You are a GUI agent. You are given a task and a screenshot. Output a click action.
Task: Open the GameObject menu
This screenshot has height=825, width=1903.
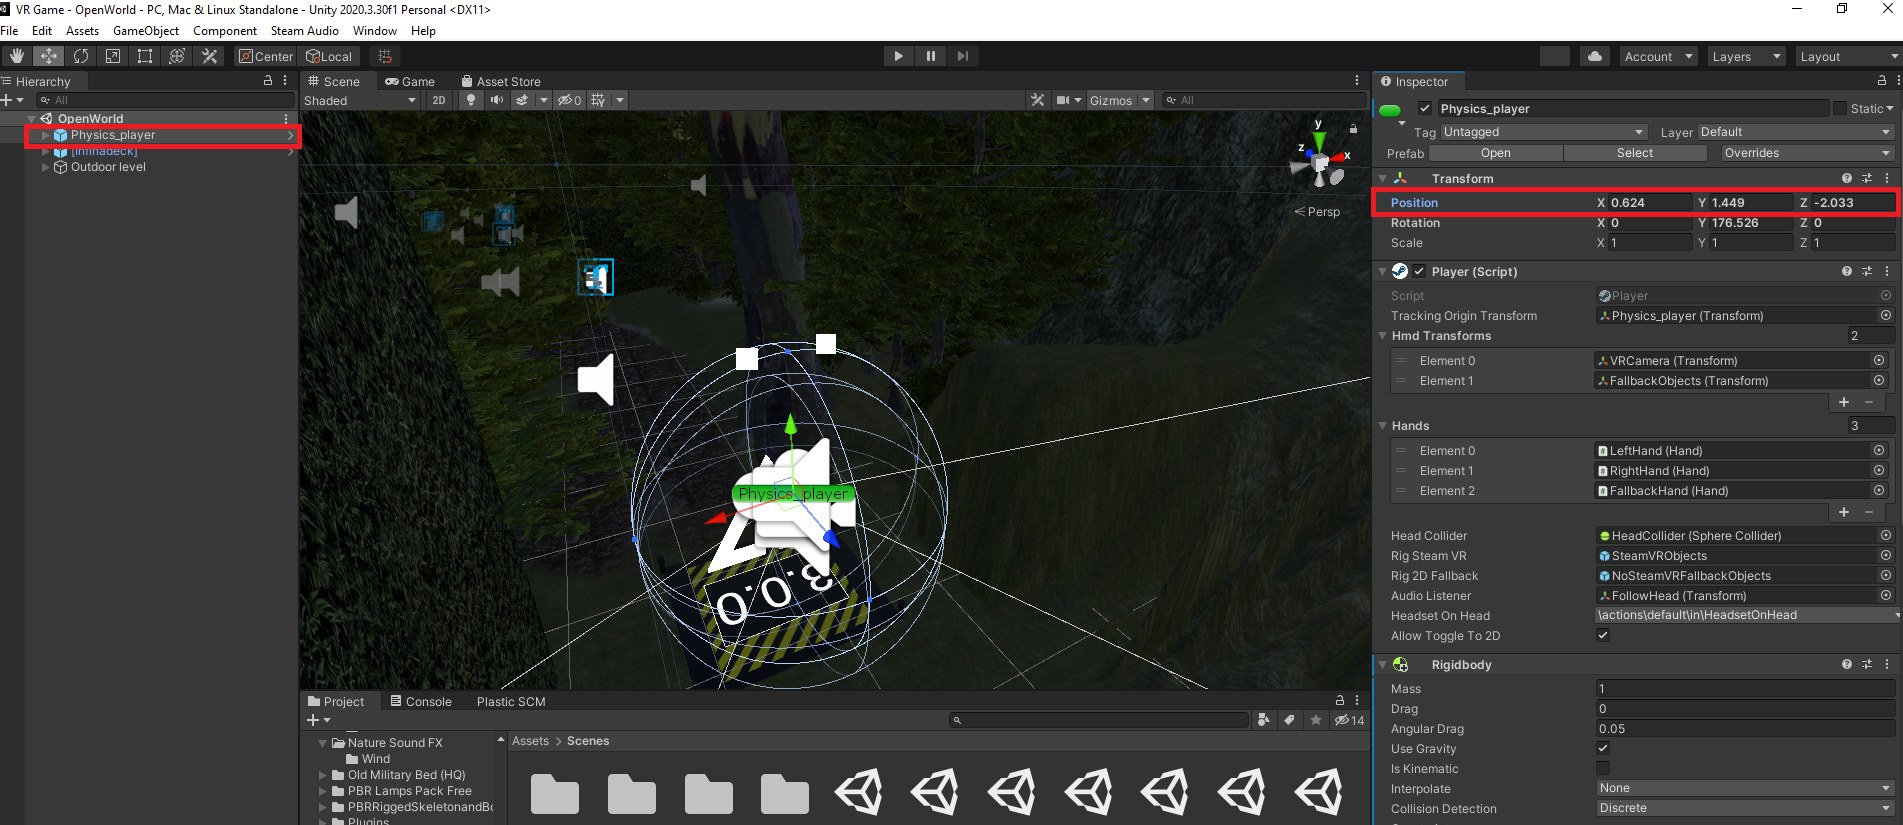[x=146, y=30]
